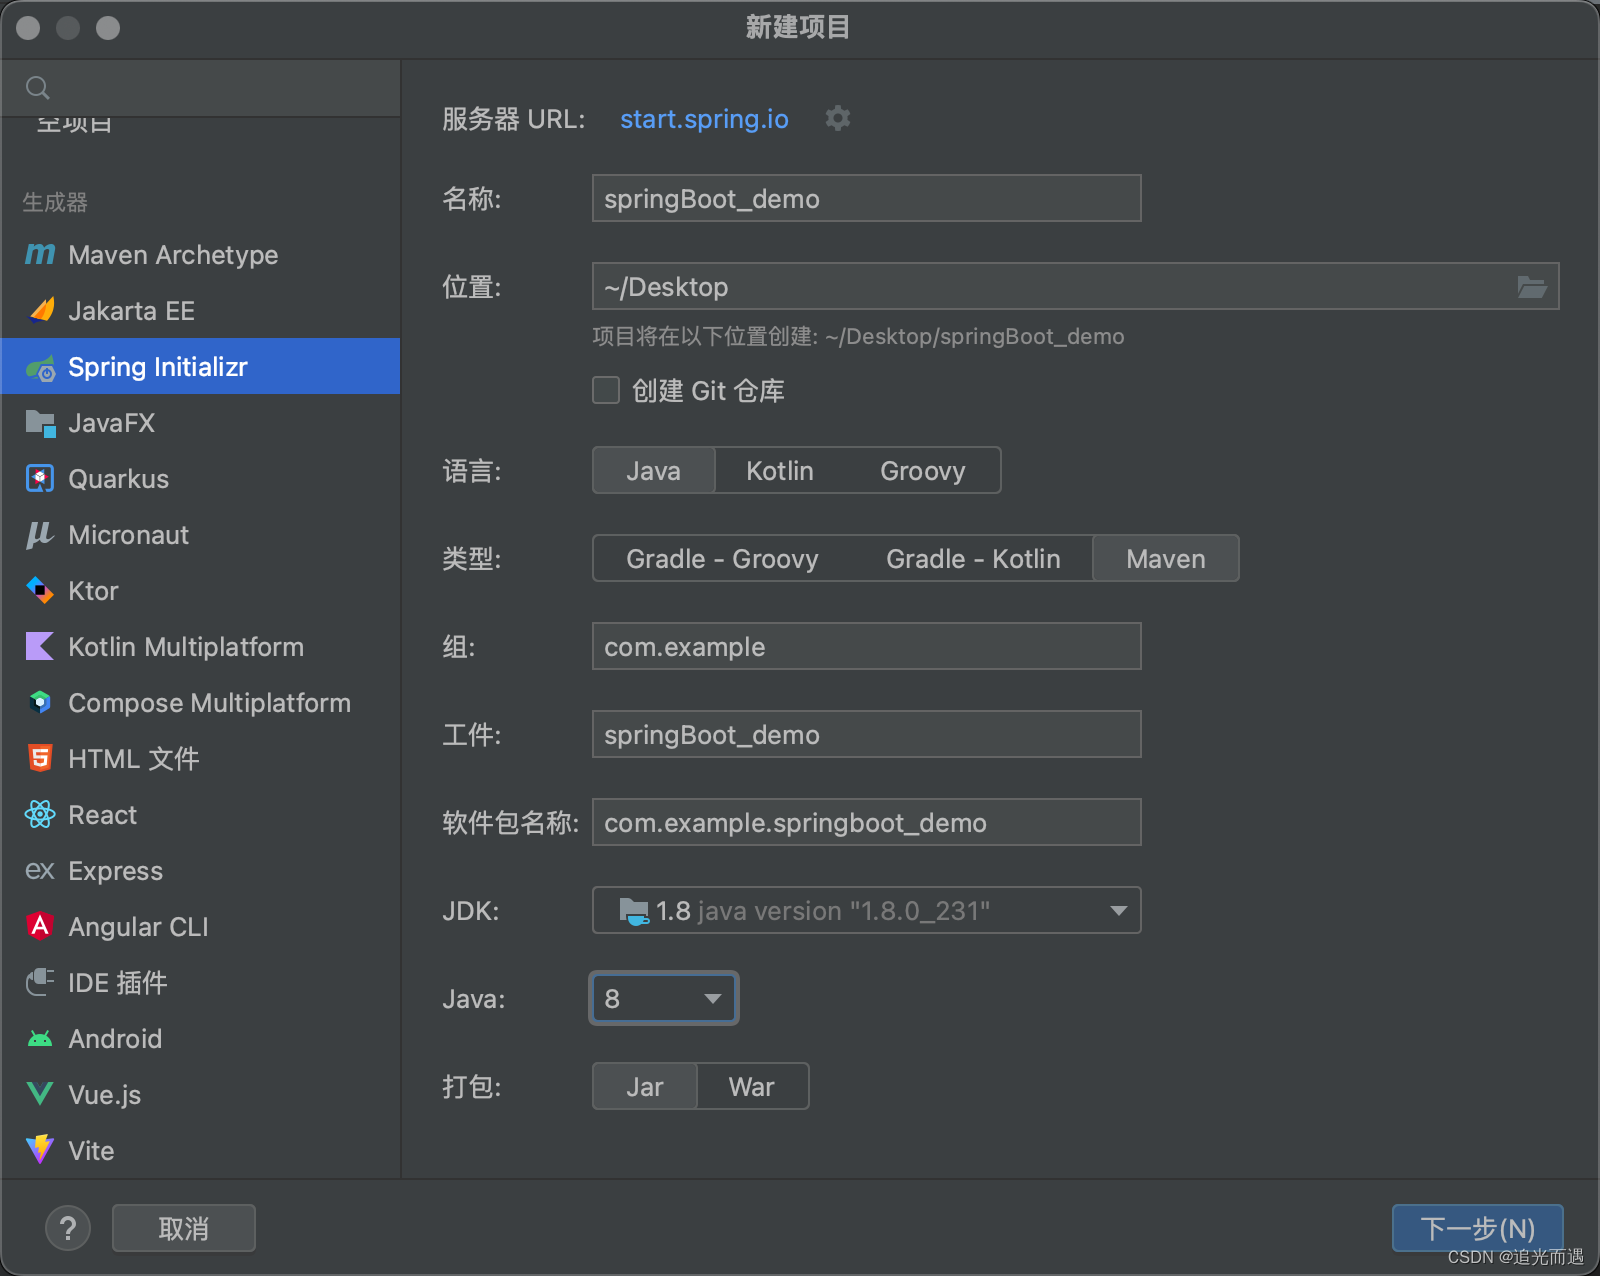
Task: Select Groovy as the language
Action: [923, 471]
